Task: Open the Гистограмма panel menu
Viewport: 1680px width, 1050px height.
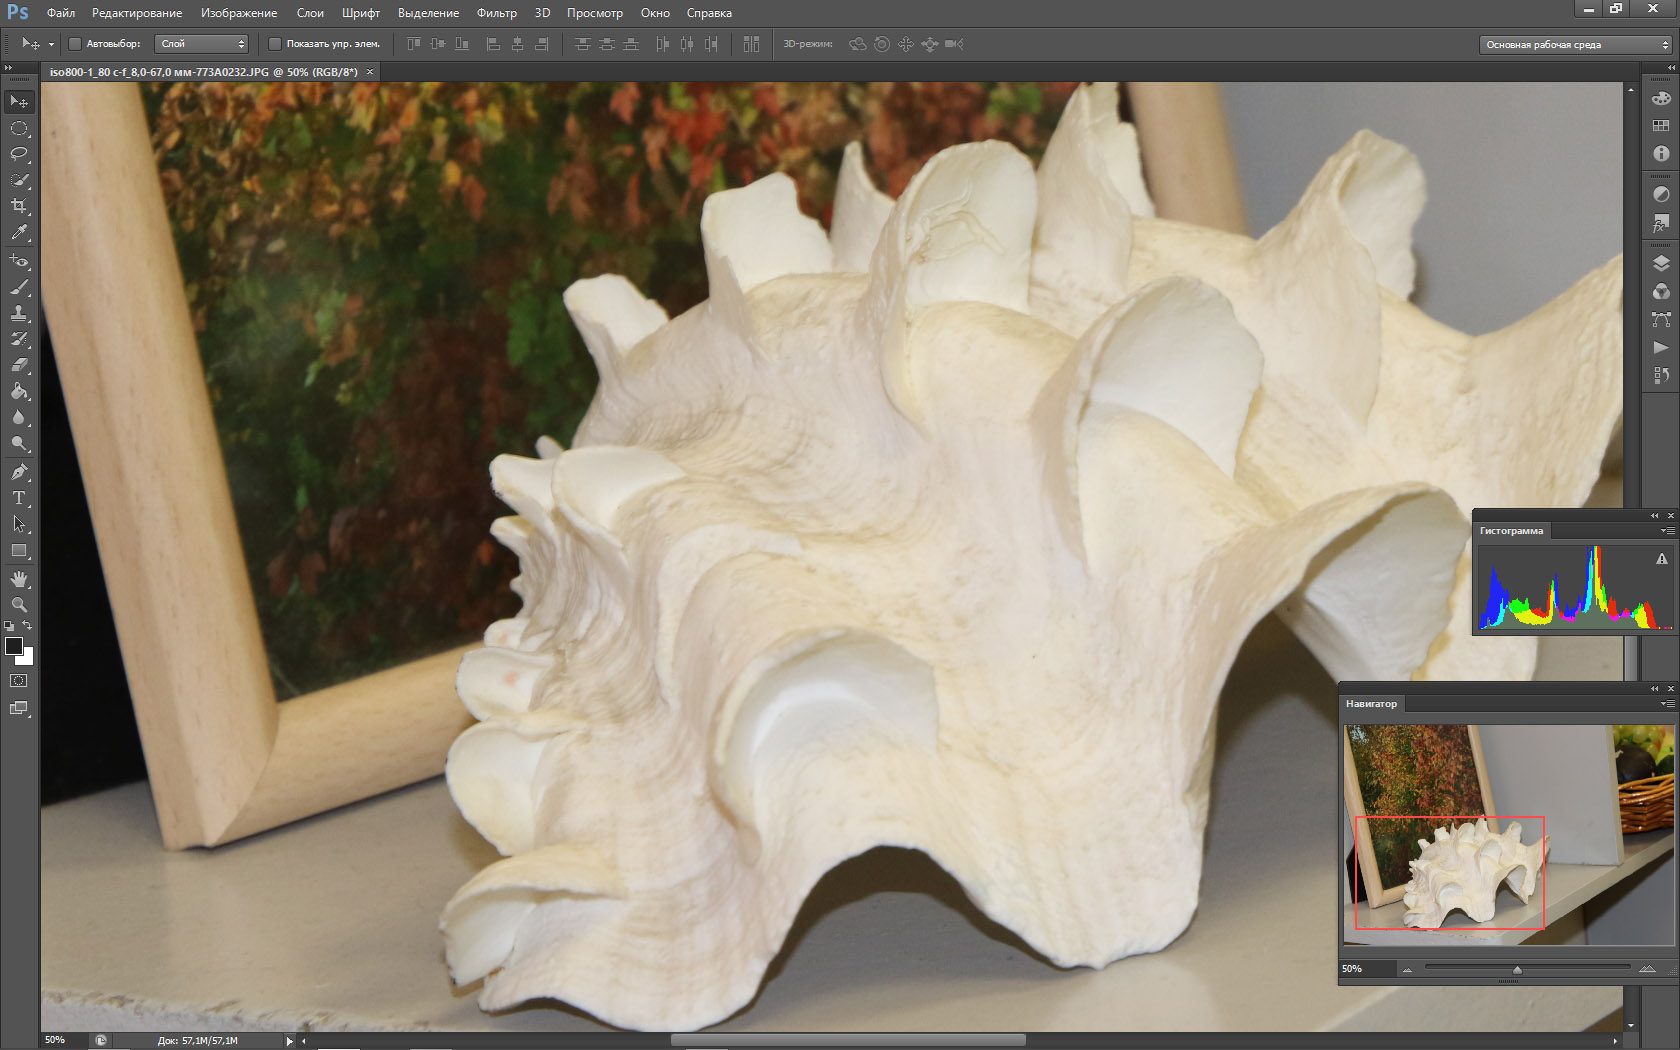Action: (x=1667, y=531)
